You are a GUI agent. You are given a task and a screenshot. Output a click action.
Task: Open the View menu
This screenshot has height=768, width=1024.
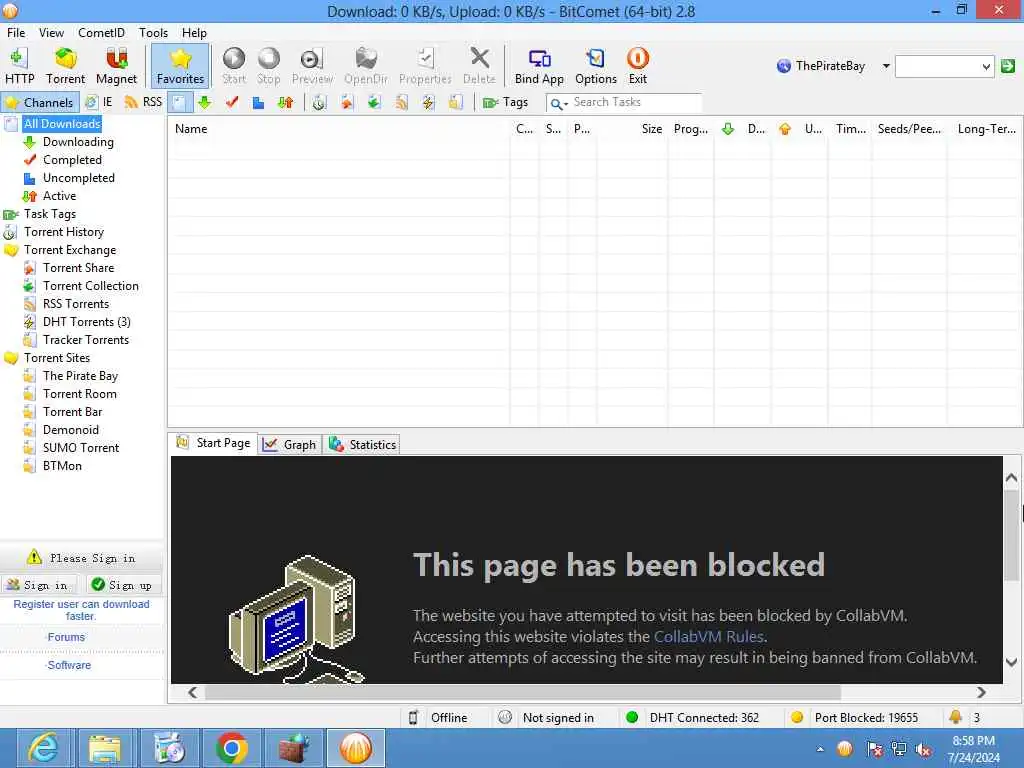click(x=51, y=33)
